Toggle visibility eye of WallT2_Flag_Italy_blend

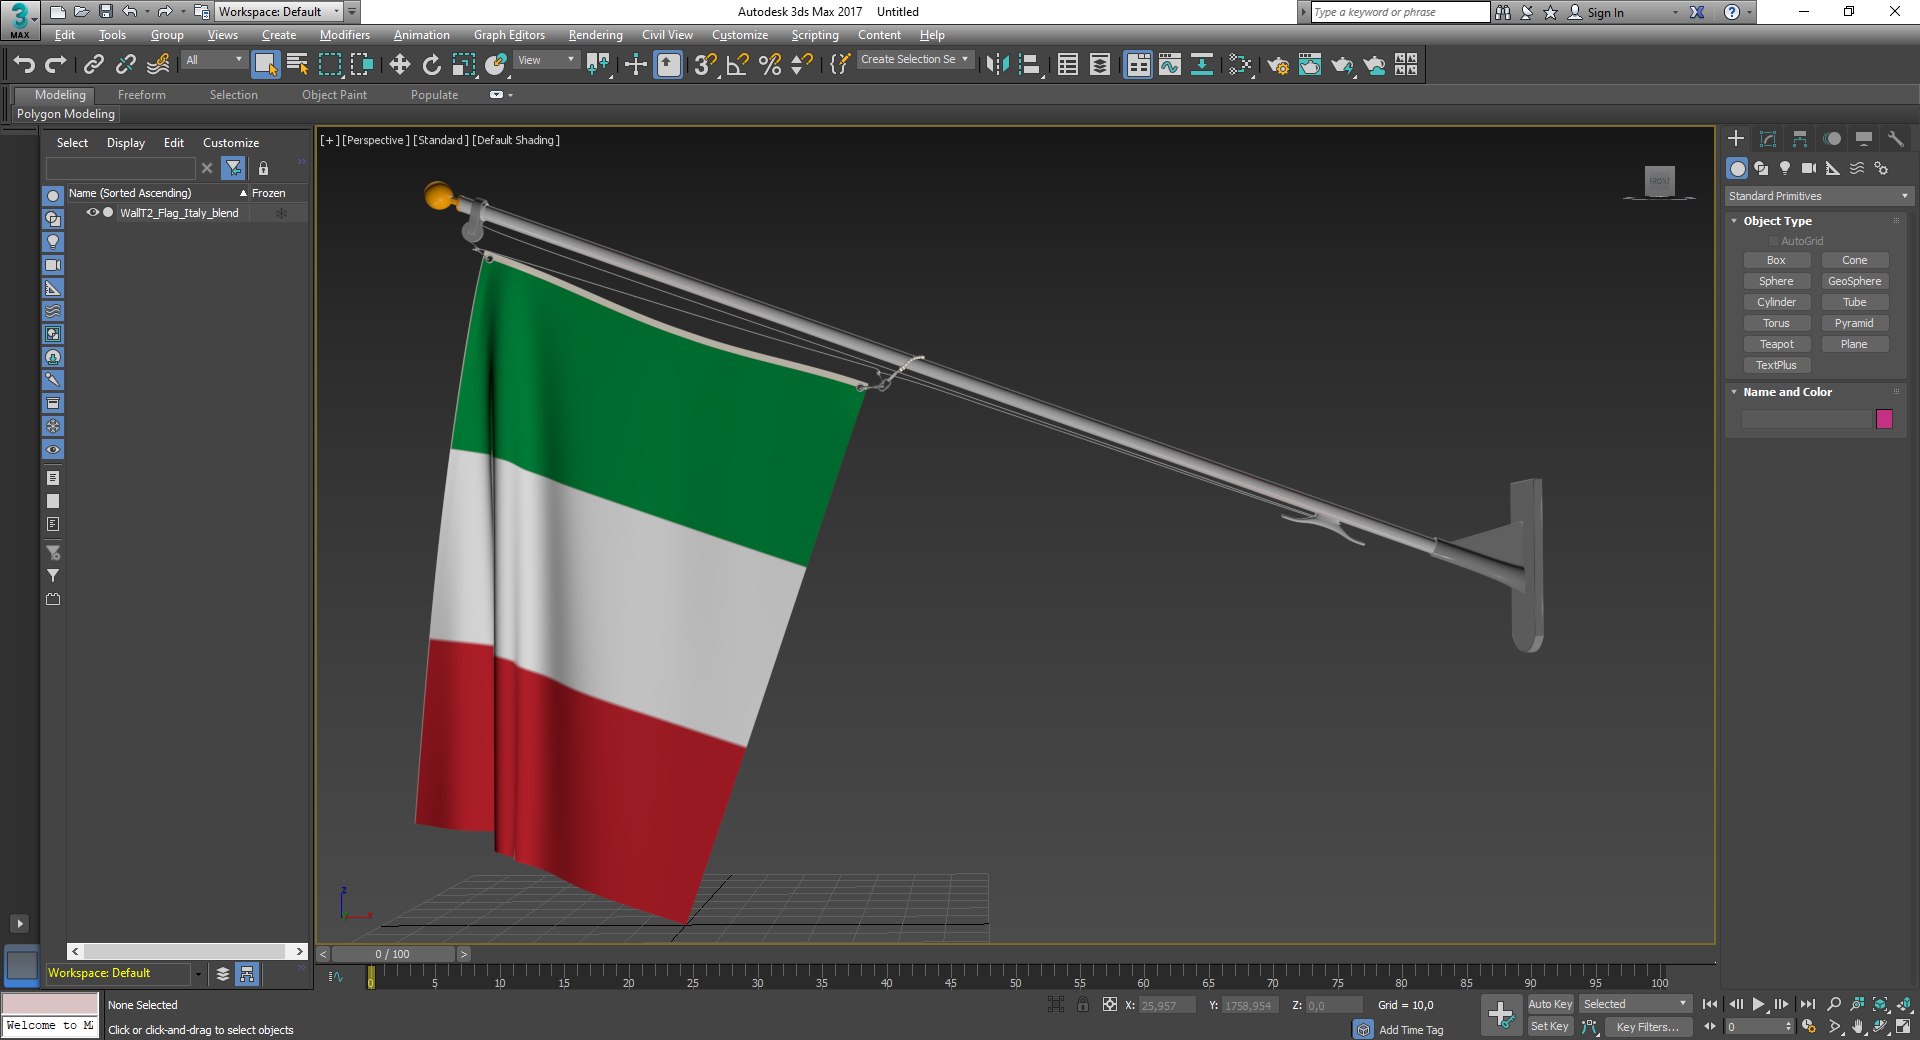(x=92, y=213)
